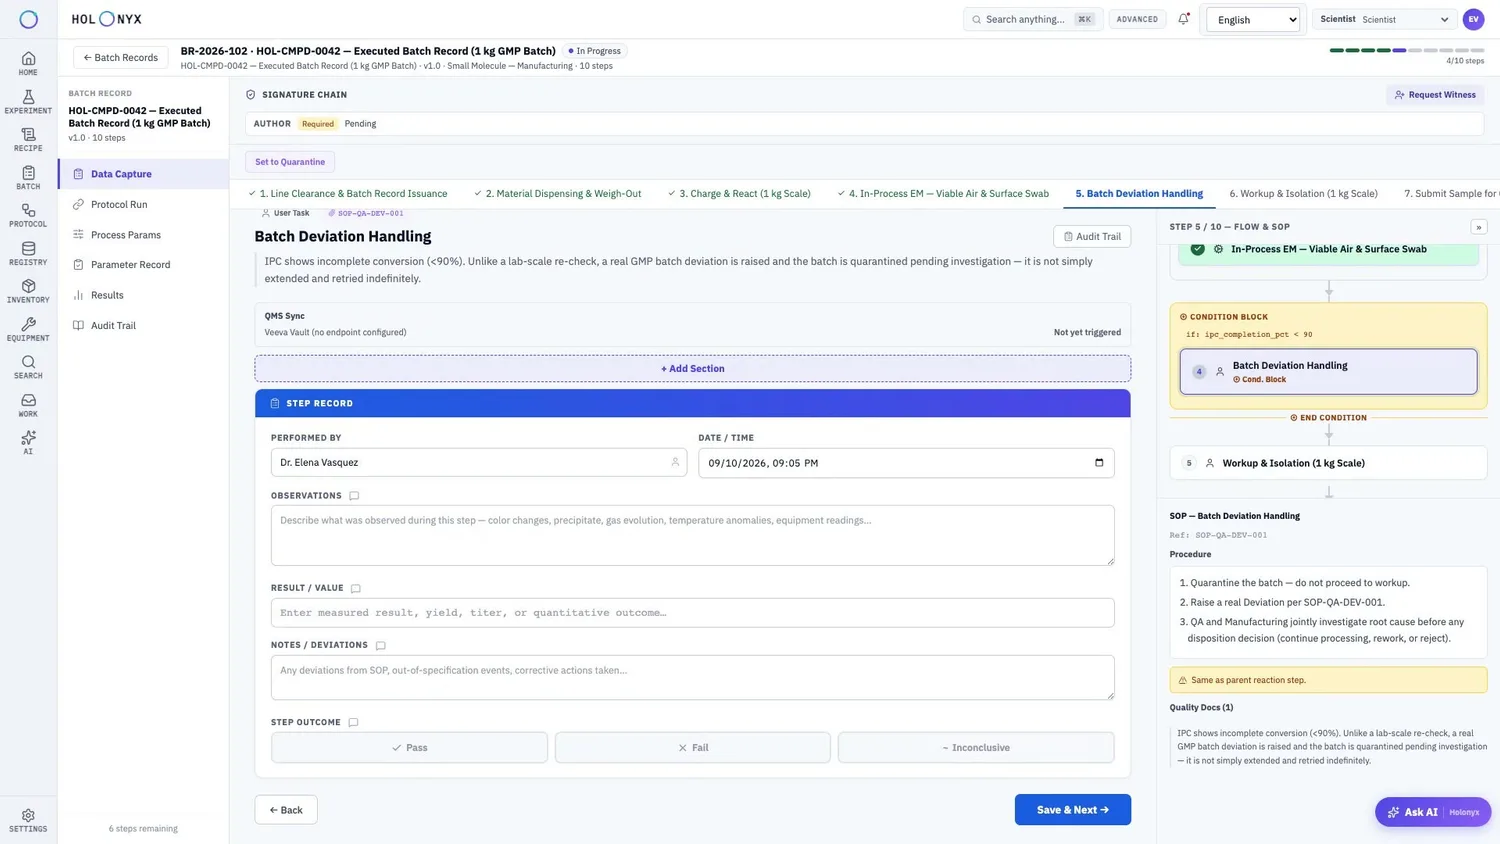Open the Batch sidebar icon
The image size is (1500, 844).
coord(28,177)
